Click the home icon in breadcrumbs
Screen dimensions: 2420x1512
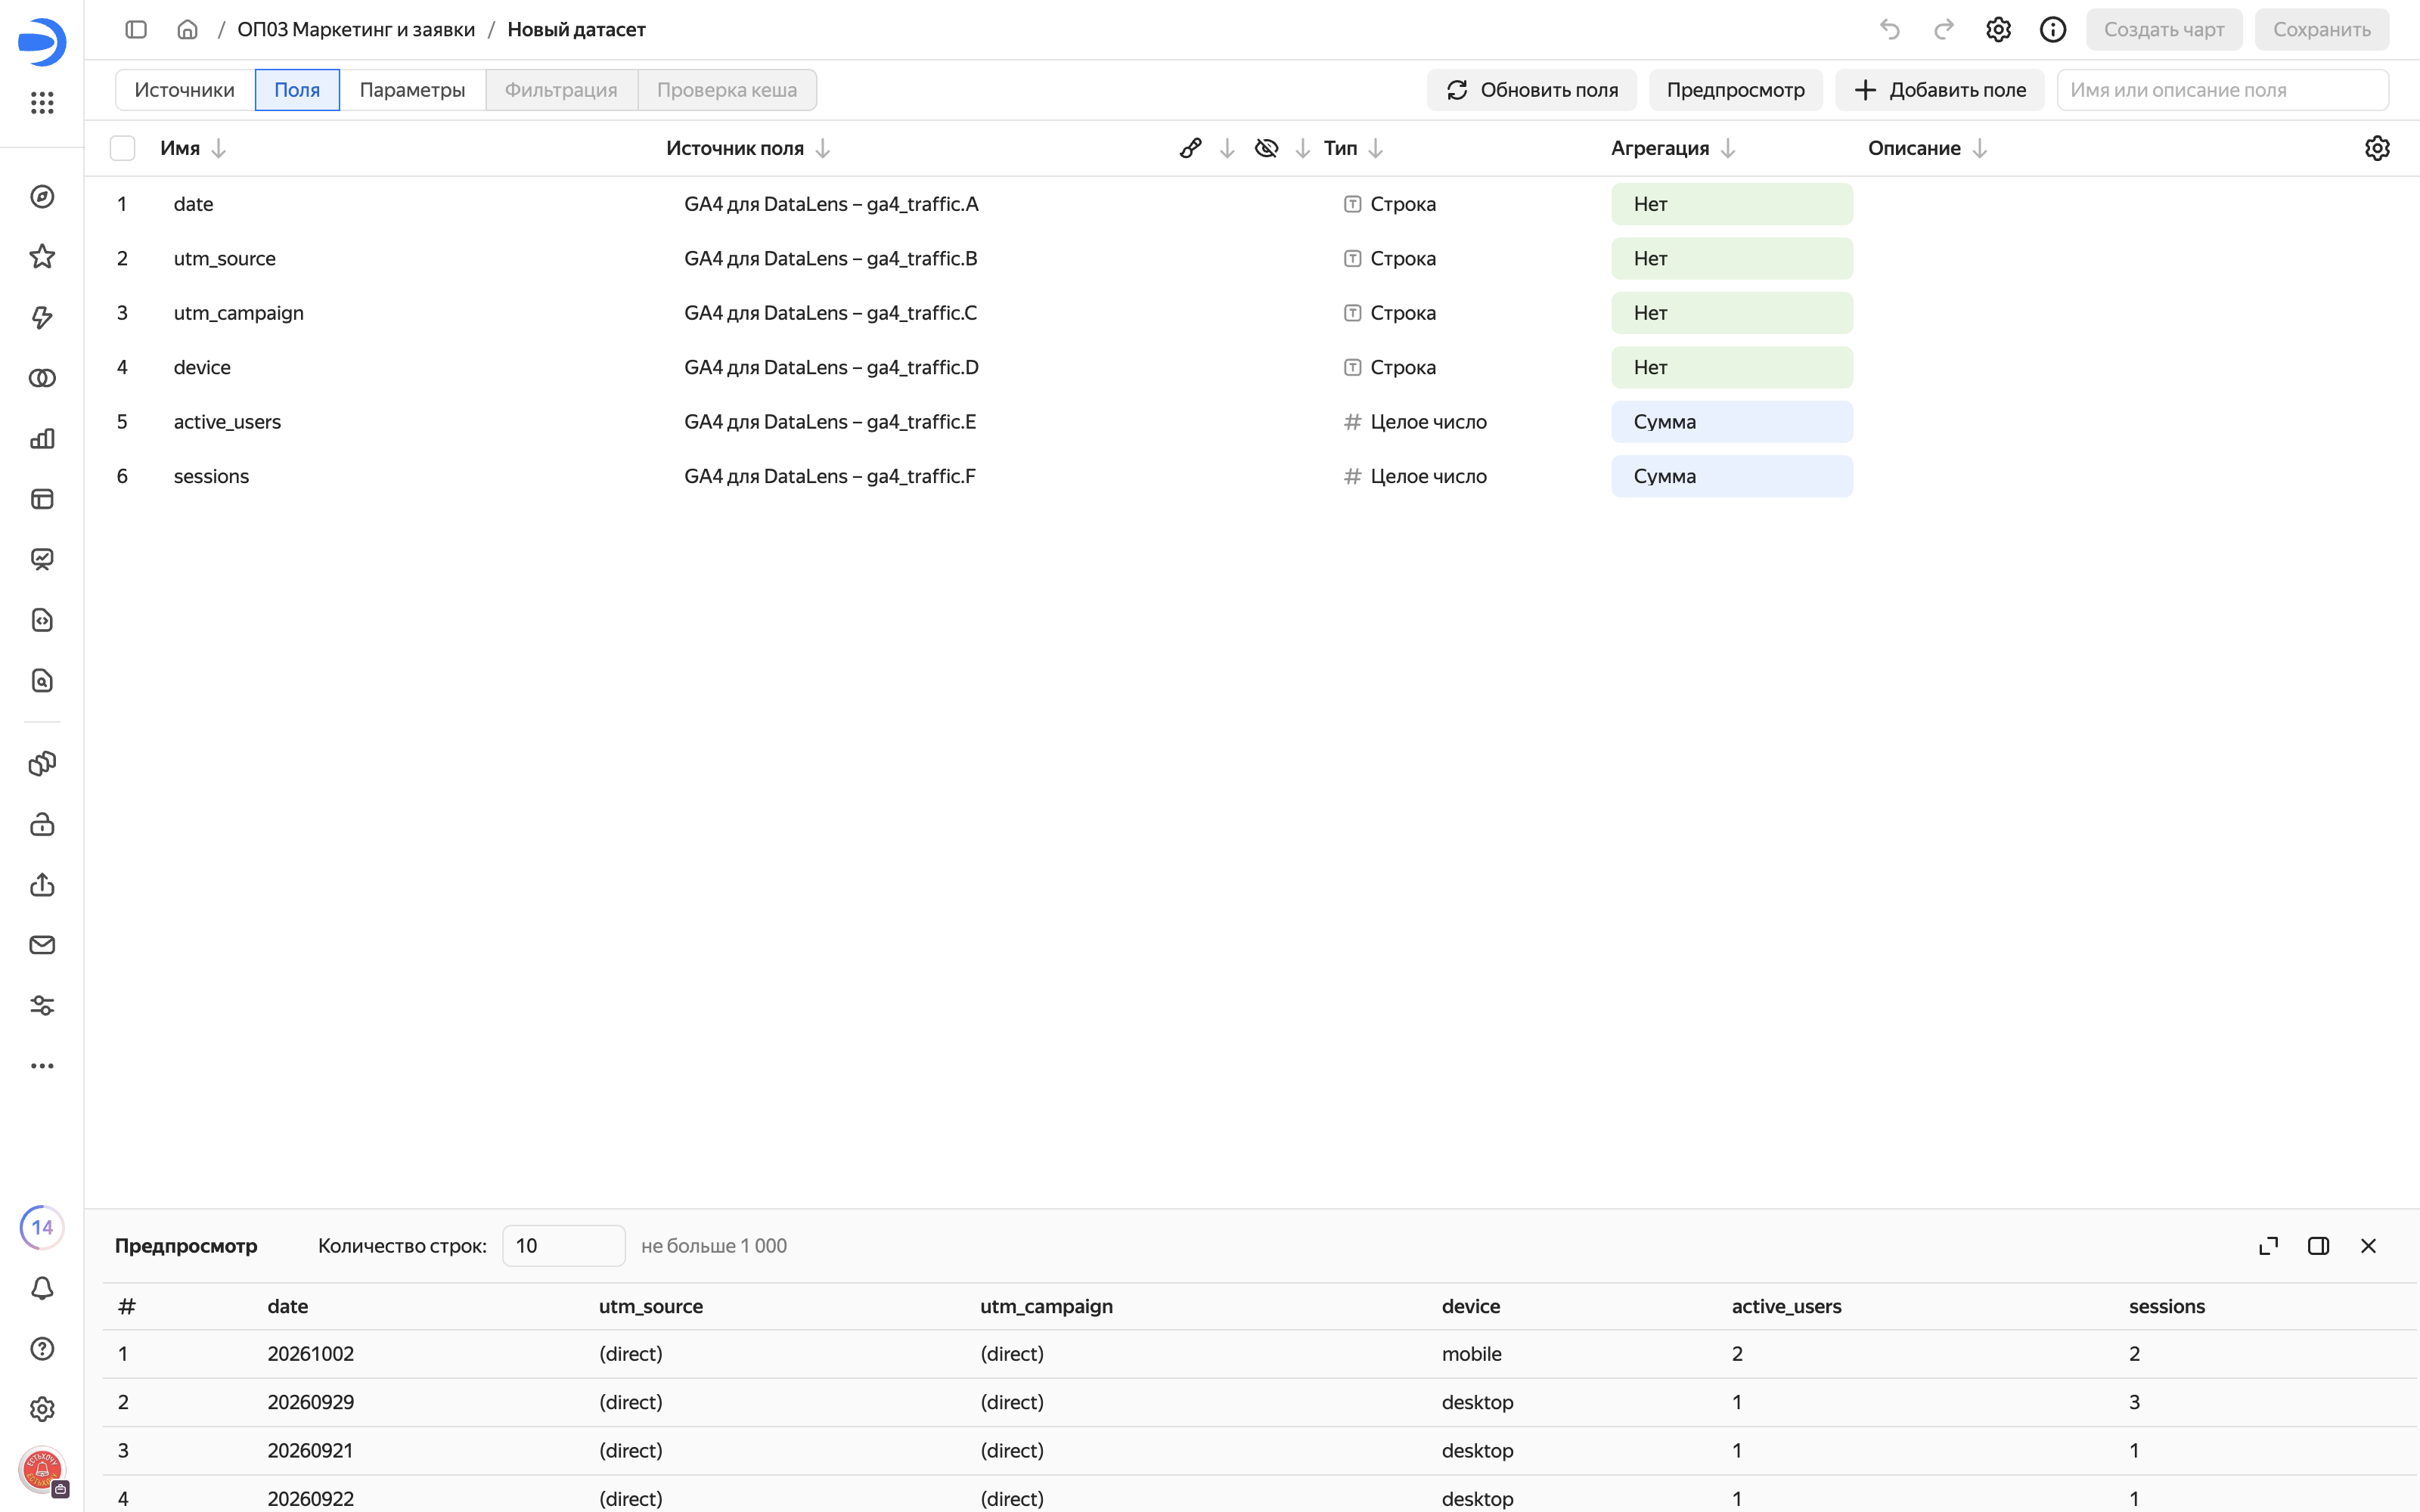tap(187, 29)
